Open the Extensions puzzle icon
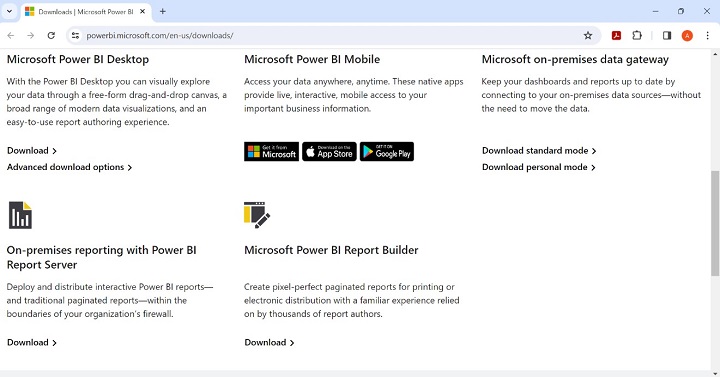This screenshot has width=720, height=377. pos(637,35)
